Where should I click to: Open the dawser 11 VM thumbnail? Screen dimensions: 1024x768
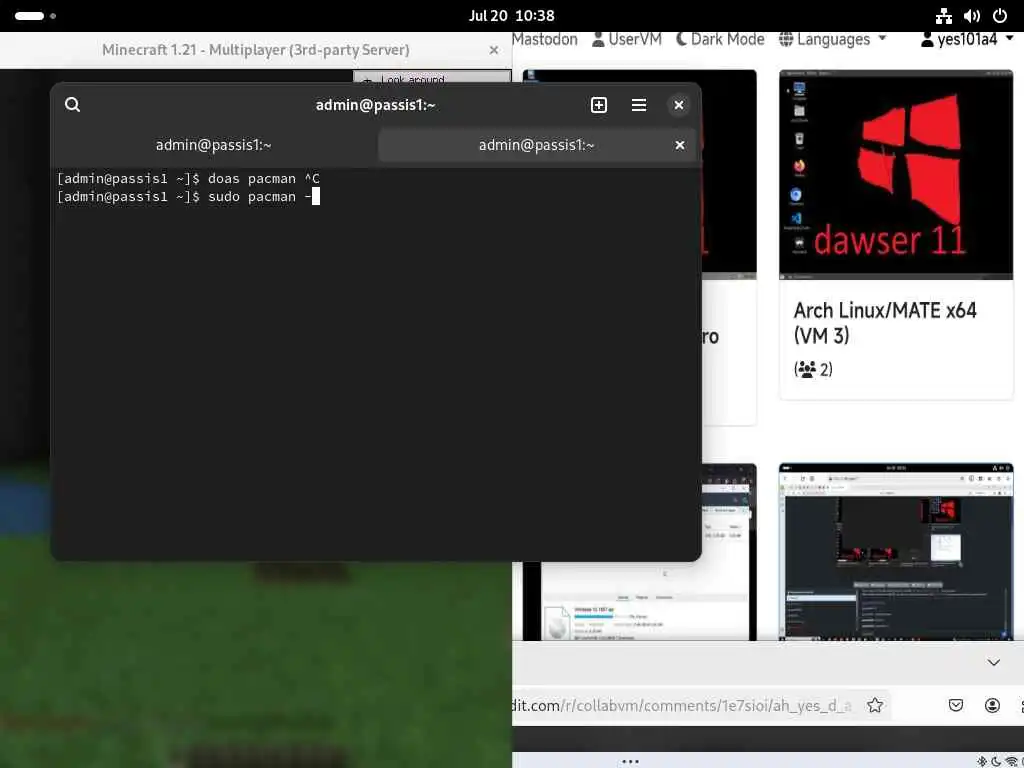coord(896,174)
